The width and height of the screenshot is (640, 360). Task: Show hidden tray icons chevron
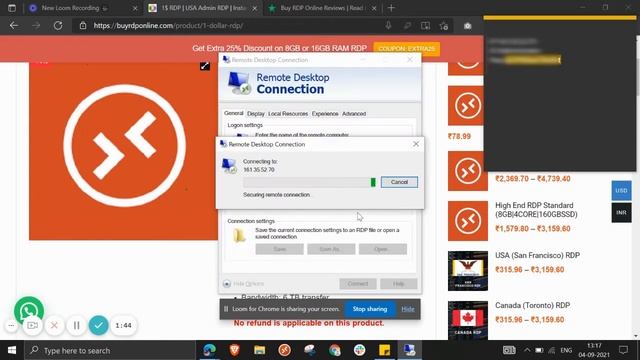coord(527,350)
